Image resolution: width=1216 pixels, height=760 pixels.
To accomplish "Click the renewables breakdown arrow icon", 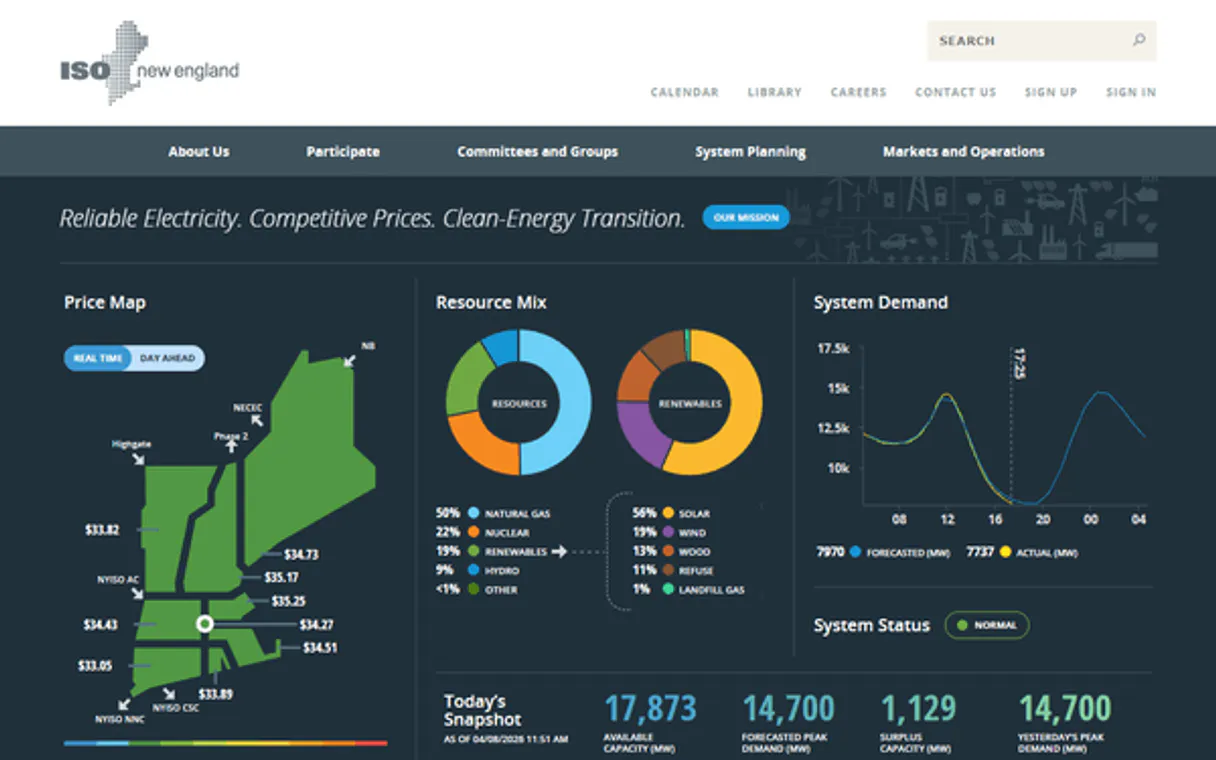I will tap(558, 551).
